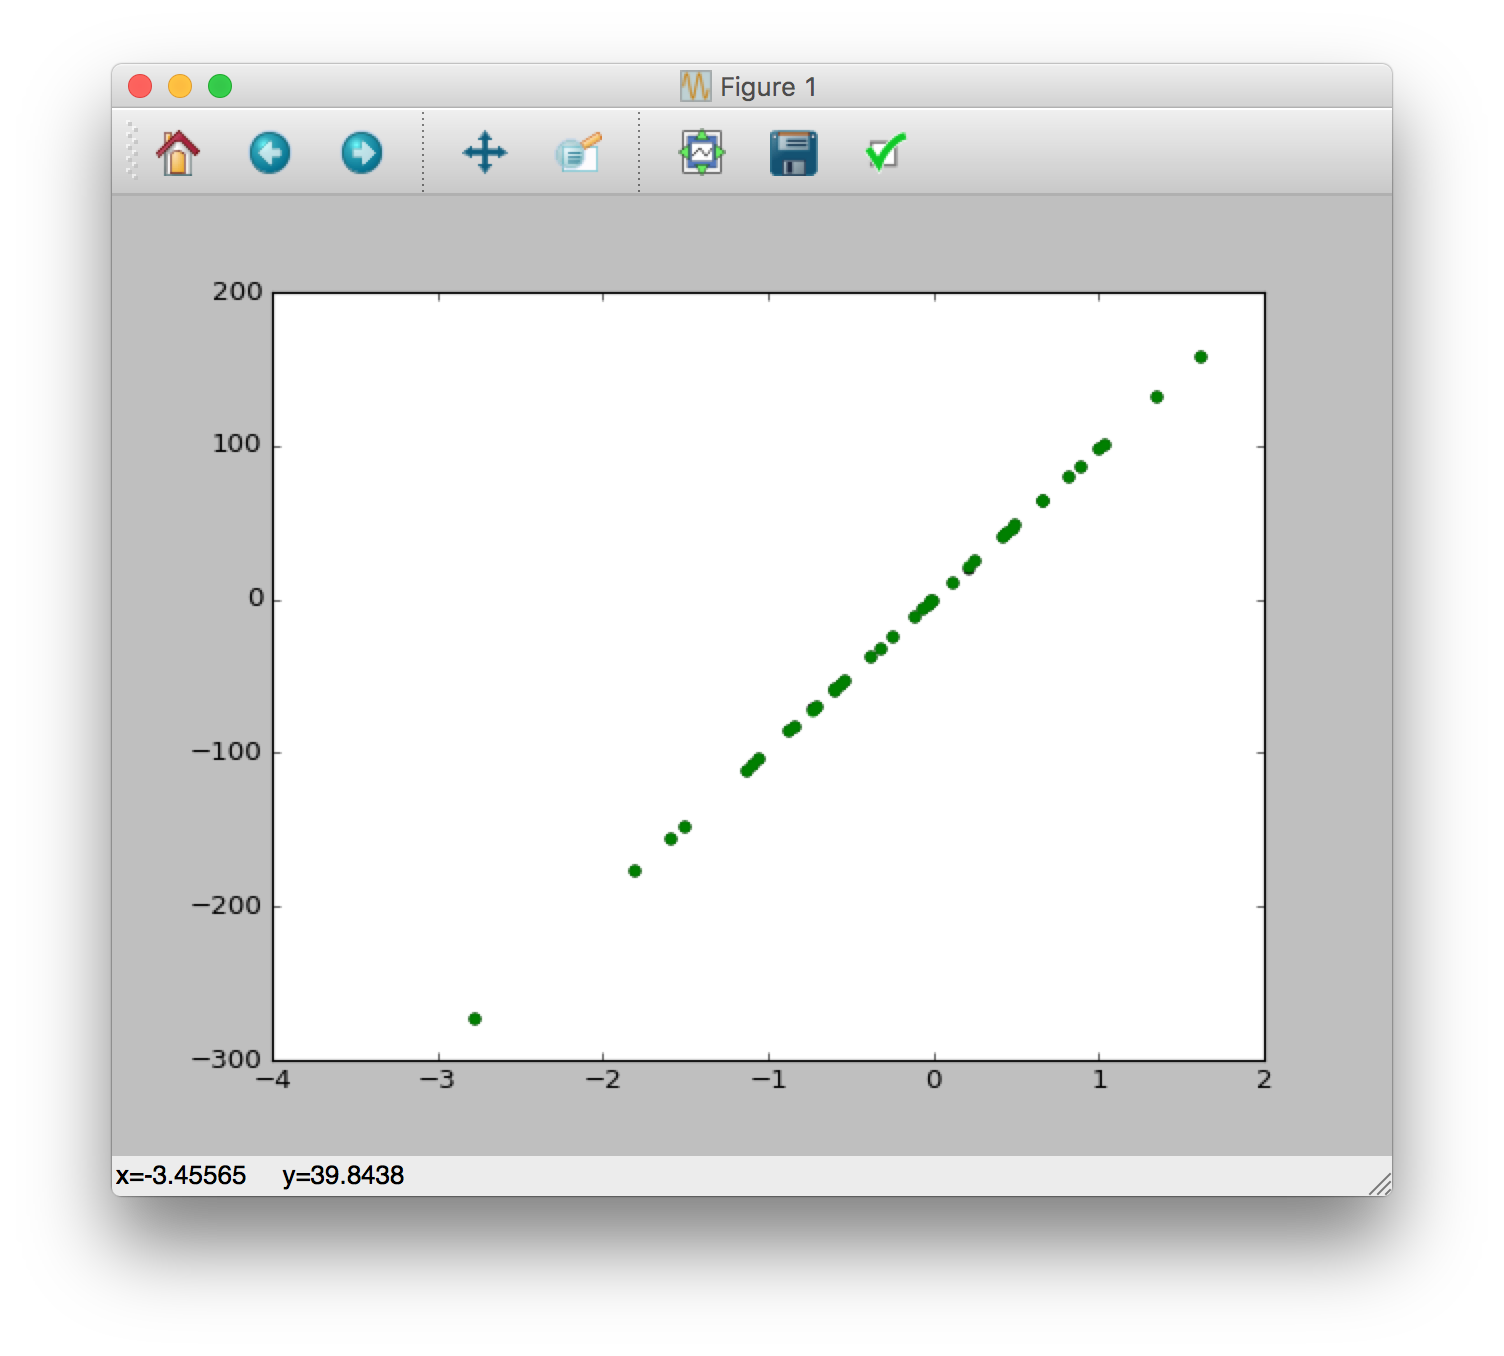The height and width of the screenshot is (1356, 1504).
Task: Maximize the window with the green button
Action: [x=220, y=86]
